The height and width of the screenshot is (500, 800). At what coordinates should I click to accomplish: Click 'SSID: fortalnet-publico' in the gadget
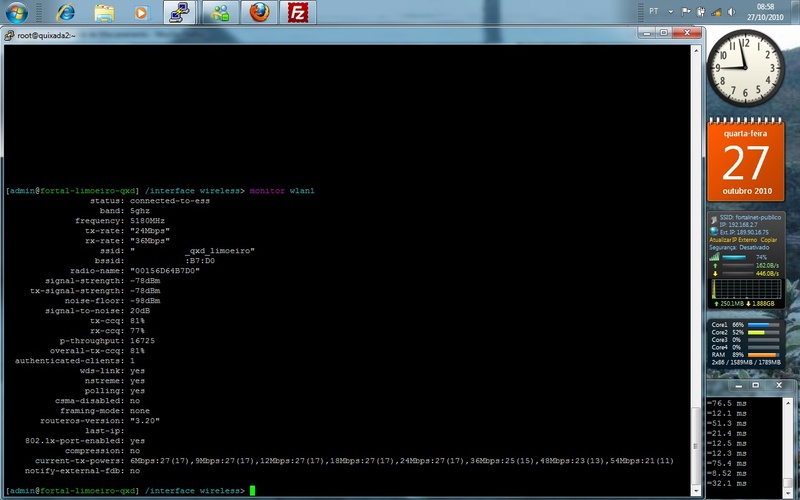tap(751, 217)
